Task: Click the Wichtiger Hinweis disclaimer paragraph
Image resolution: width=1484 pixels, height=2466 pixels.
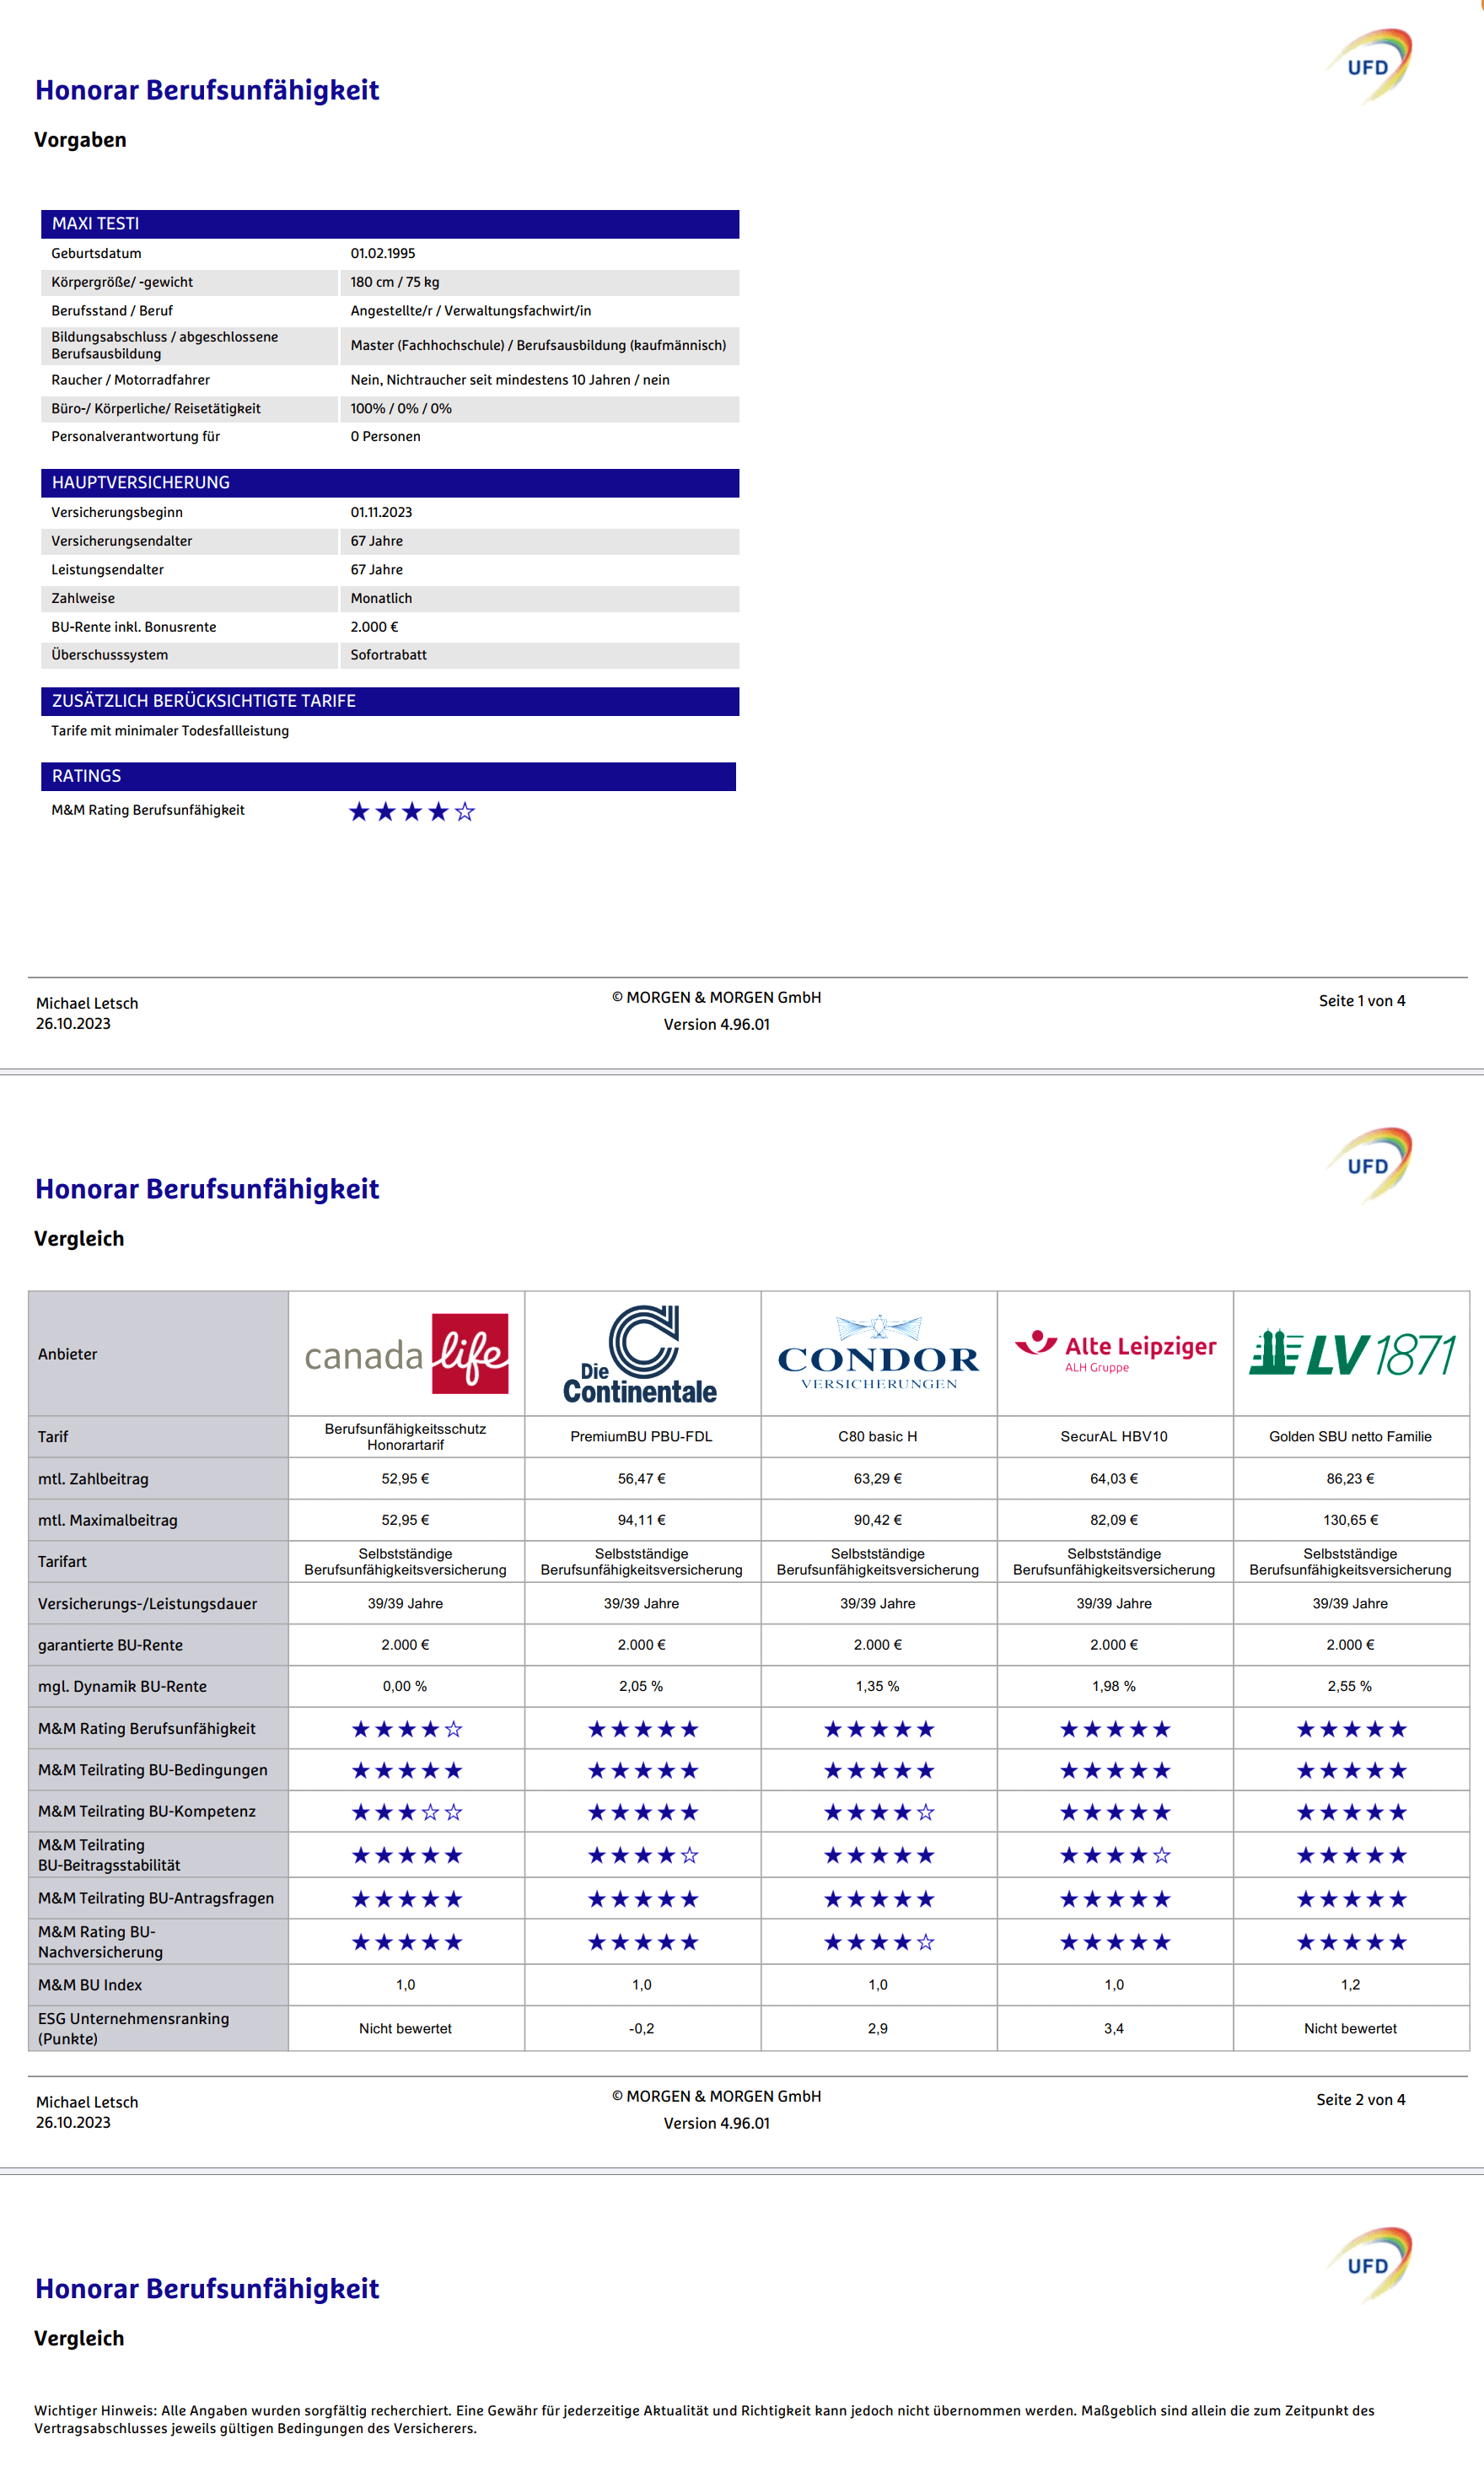Action: 704,2419
